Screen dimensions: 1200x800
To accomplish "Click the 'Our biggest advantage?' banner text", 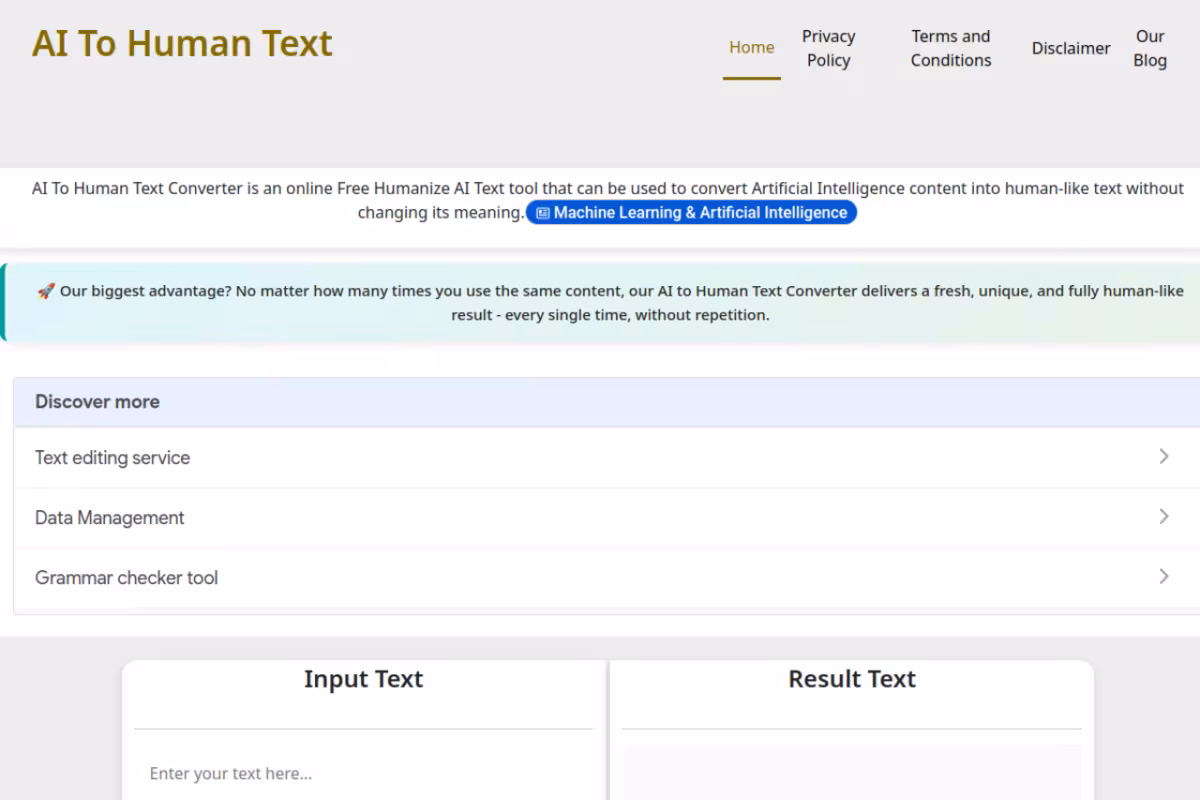I will (610, 303).
